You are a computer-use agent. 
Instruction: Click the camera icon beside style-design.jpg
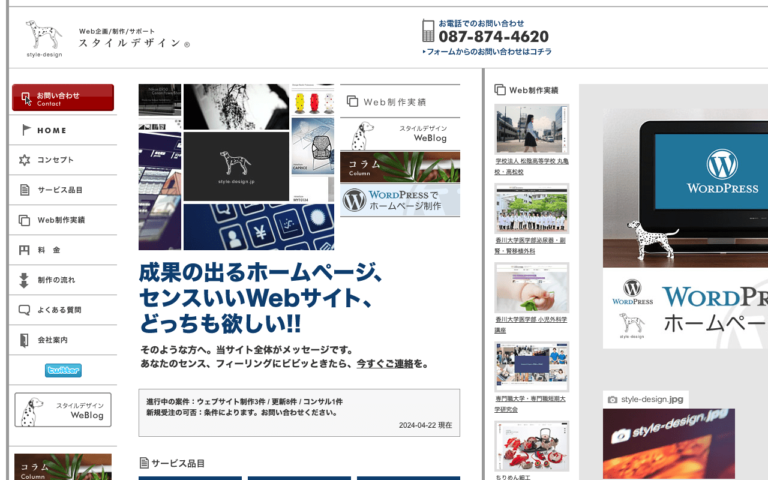pos(612,400)
